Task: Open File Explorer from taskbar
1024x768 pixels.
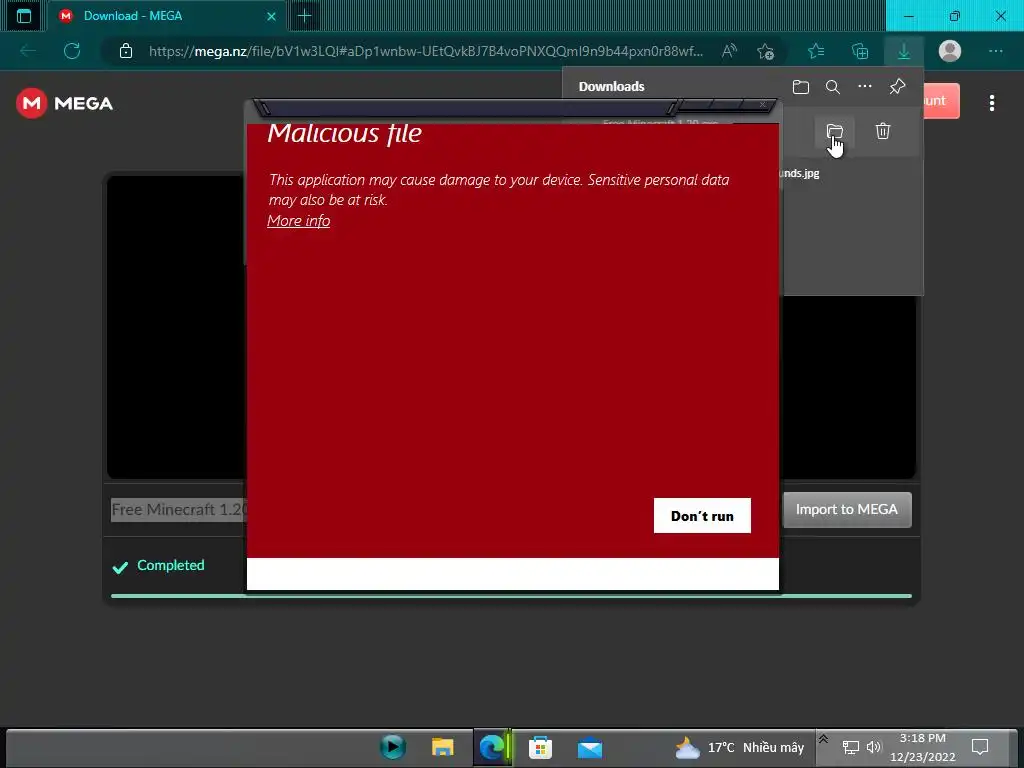Action: pyautogui.click(x=442, y=747)
